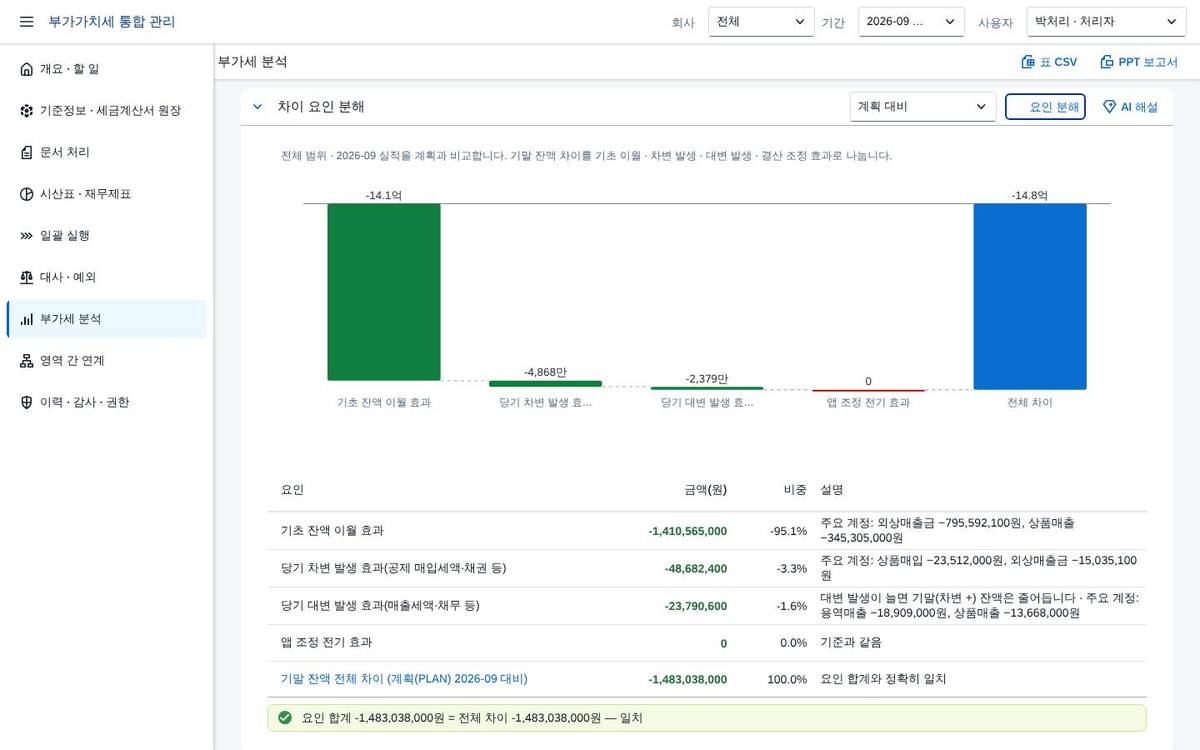Viewport: 1200px width, 750px height.
Task: Collapse the 차이 요인 분해 section
Action: click(257, 107)
